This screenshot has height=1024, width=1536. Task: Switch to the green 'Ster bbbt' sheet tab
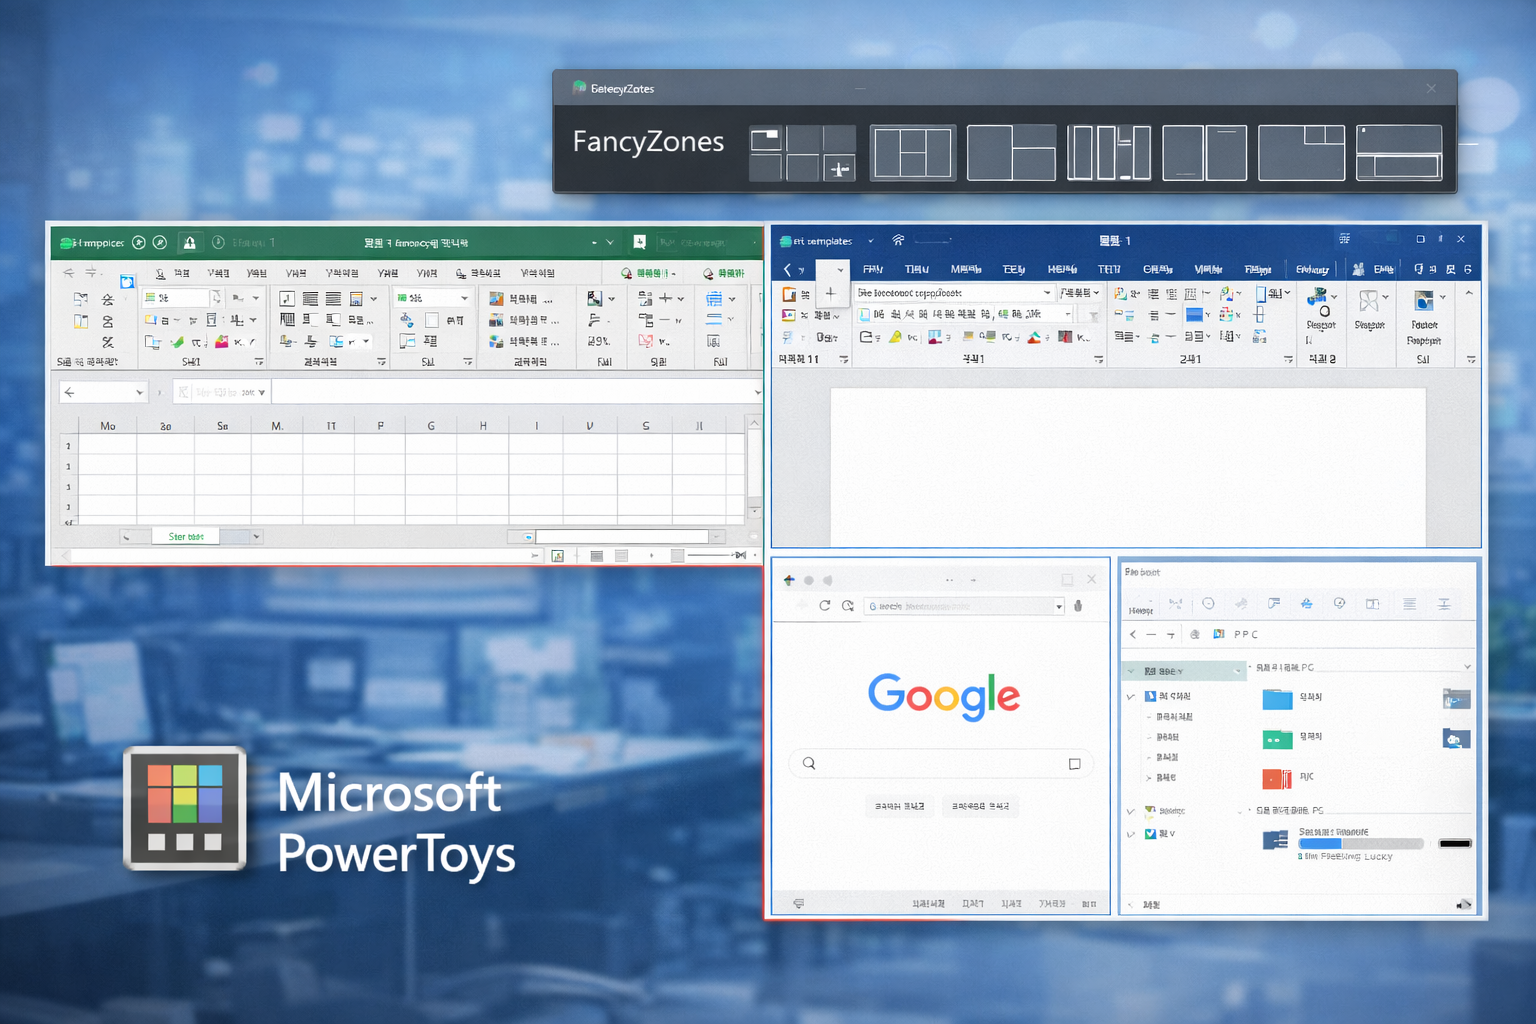tap(185, 537)
